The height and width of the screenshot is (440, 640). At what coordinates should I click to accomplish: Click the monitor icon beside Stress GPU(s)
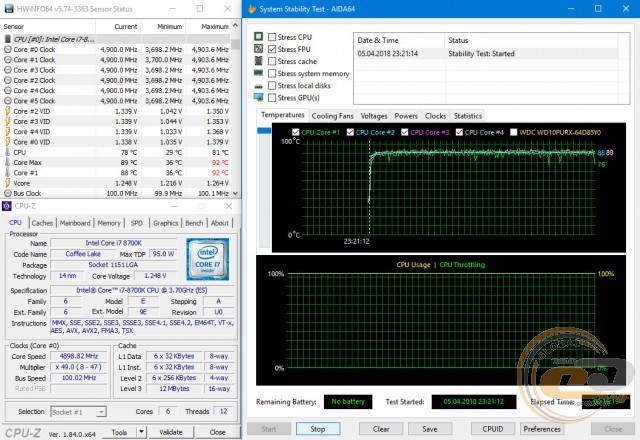[258, 98]
